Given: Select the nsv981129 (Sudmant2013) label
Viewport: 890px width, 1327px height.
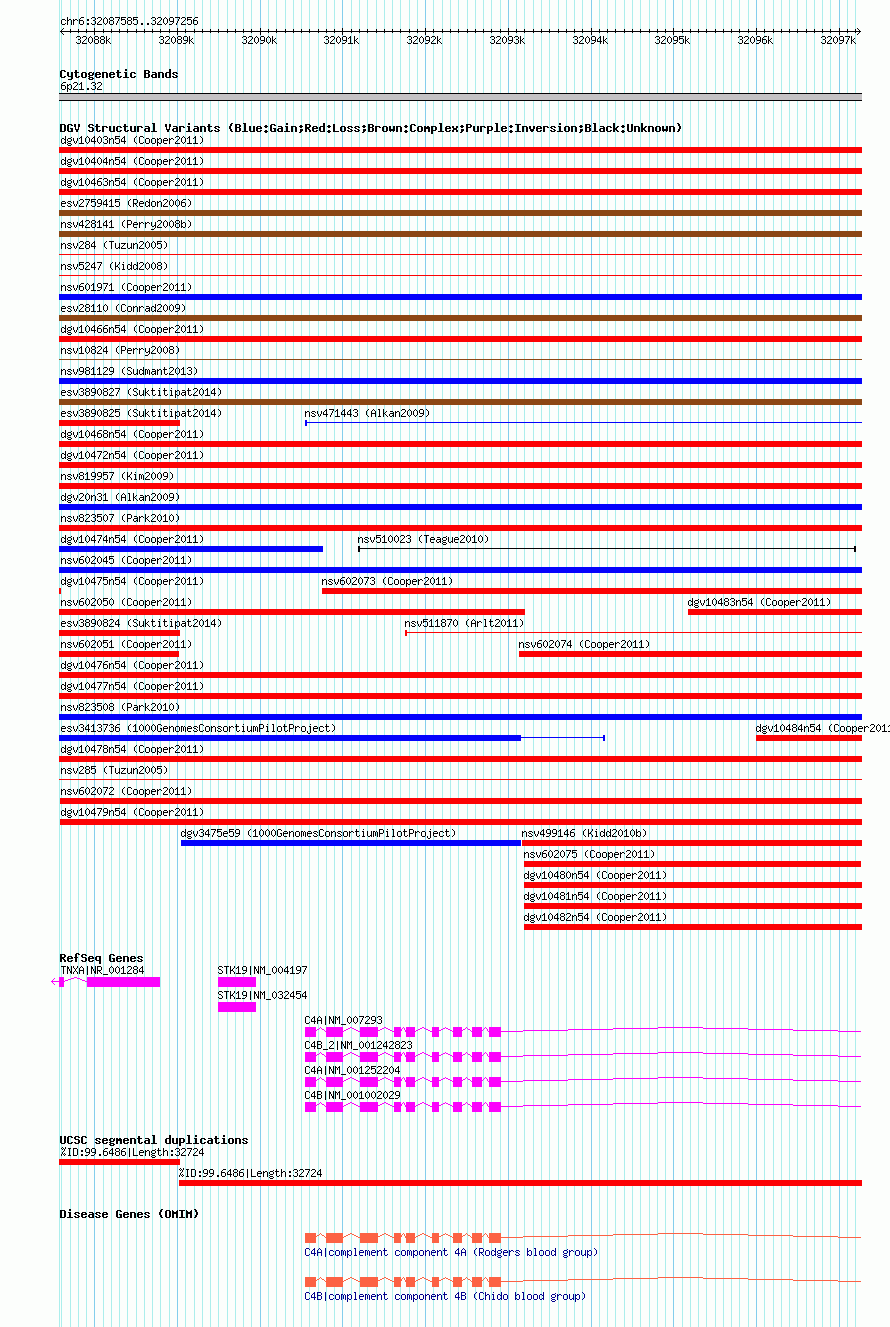Looking at the screenshot, I should click(129, 371).
